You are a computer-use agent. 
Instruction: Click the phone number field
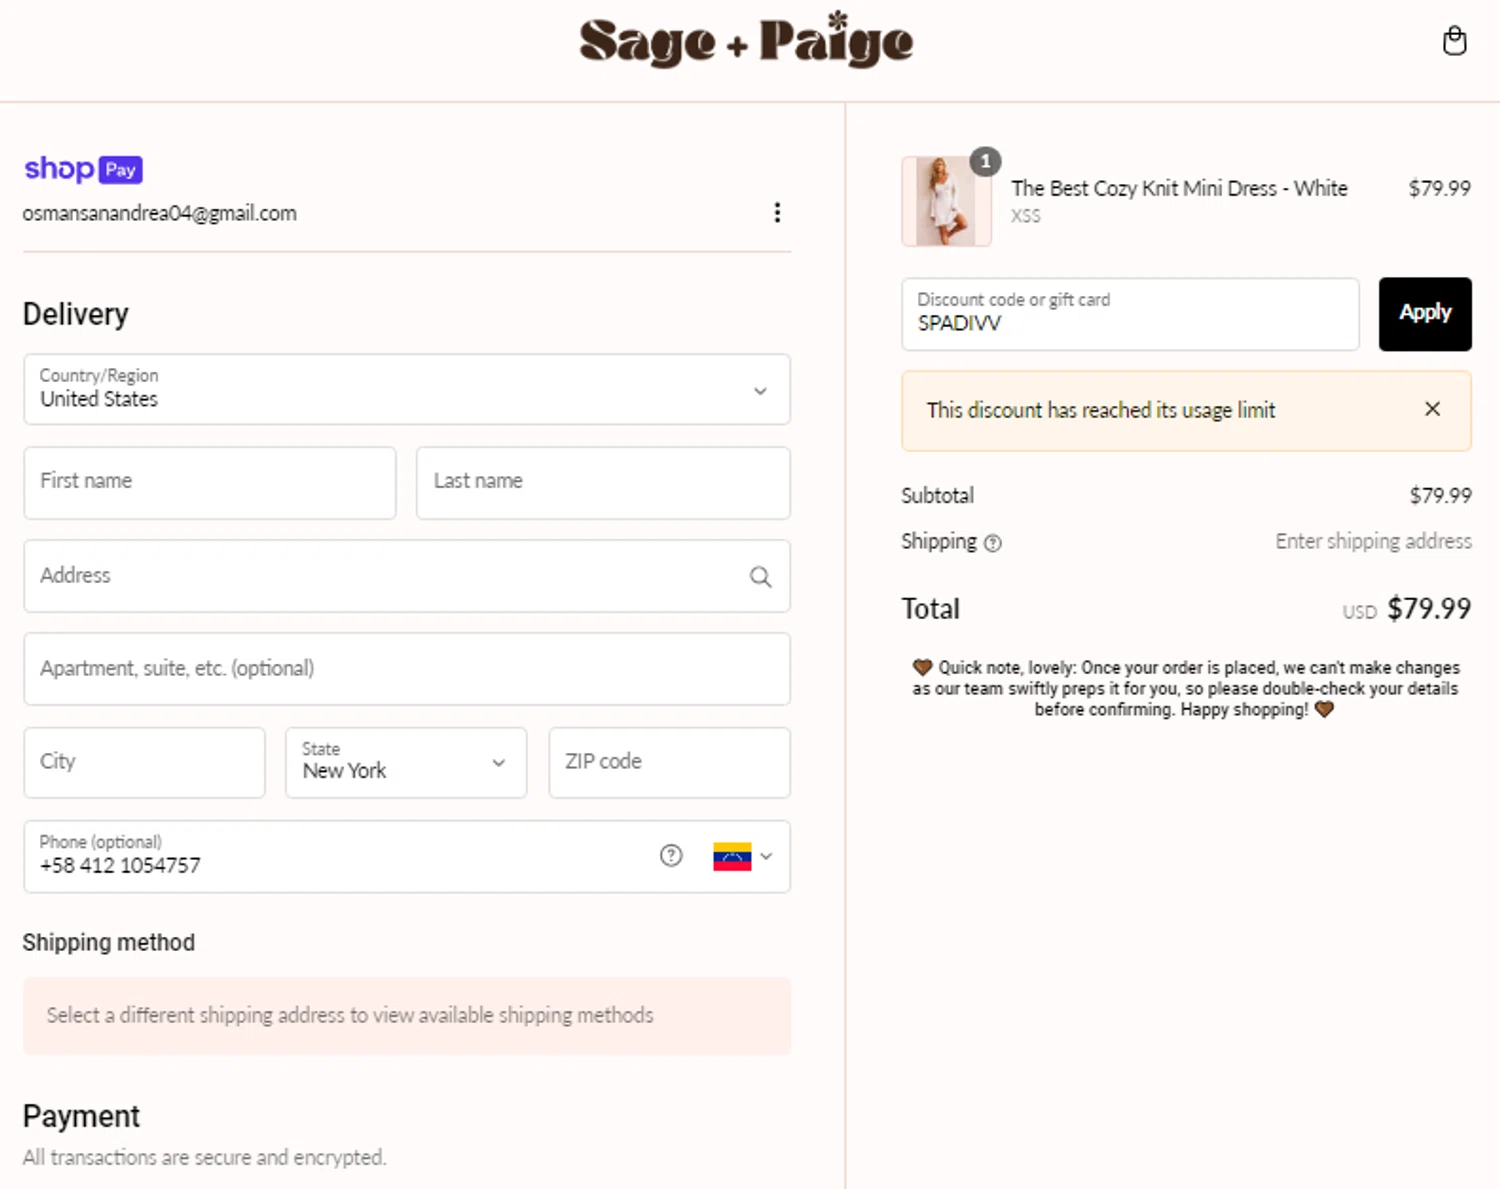pos(407,856)
